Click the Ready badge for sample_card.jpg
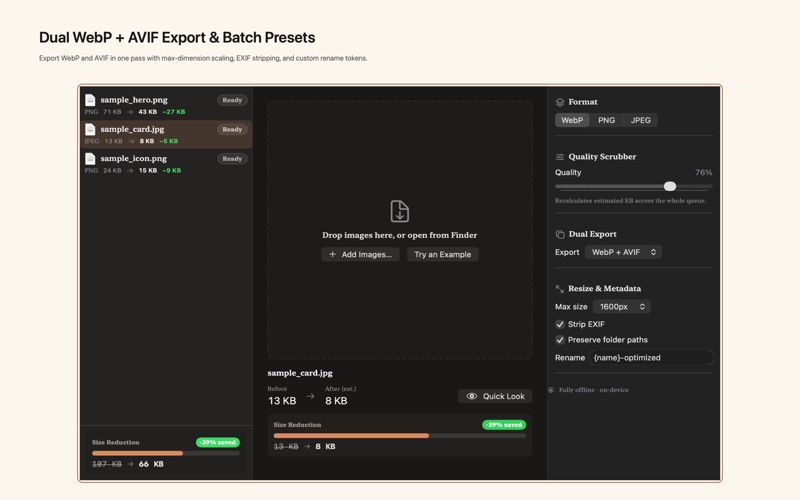Image resolution: width=800 pixels, height=500 pixels. (x=232, y=130)
